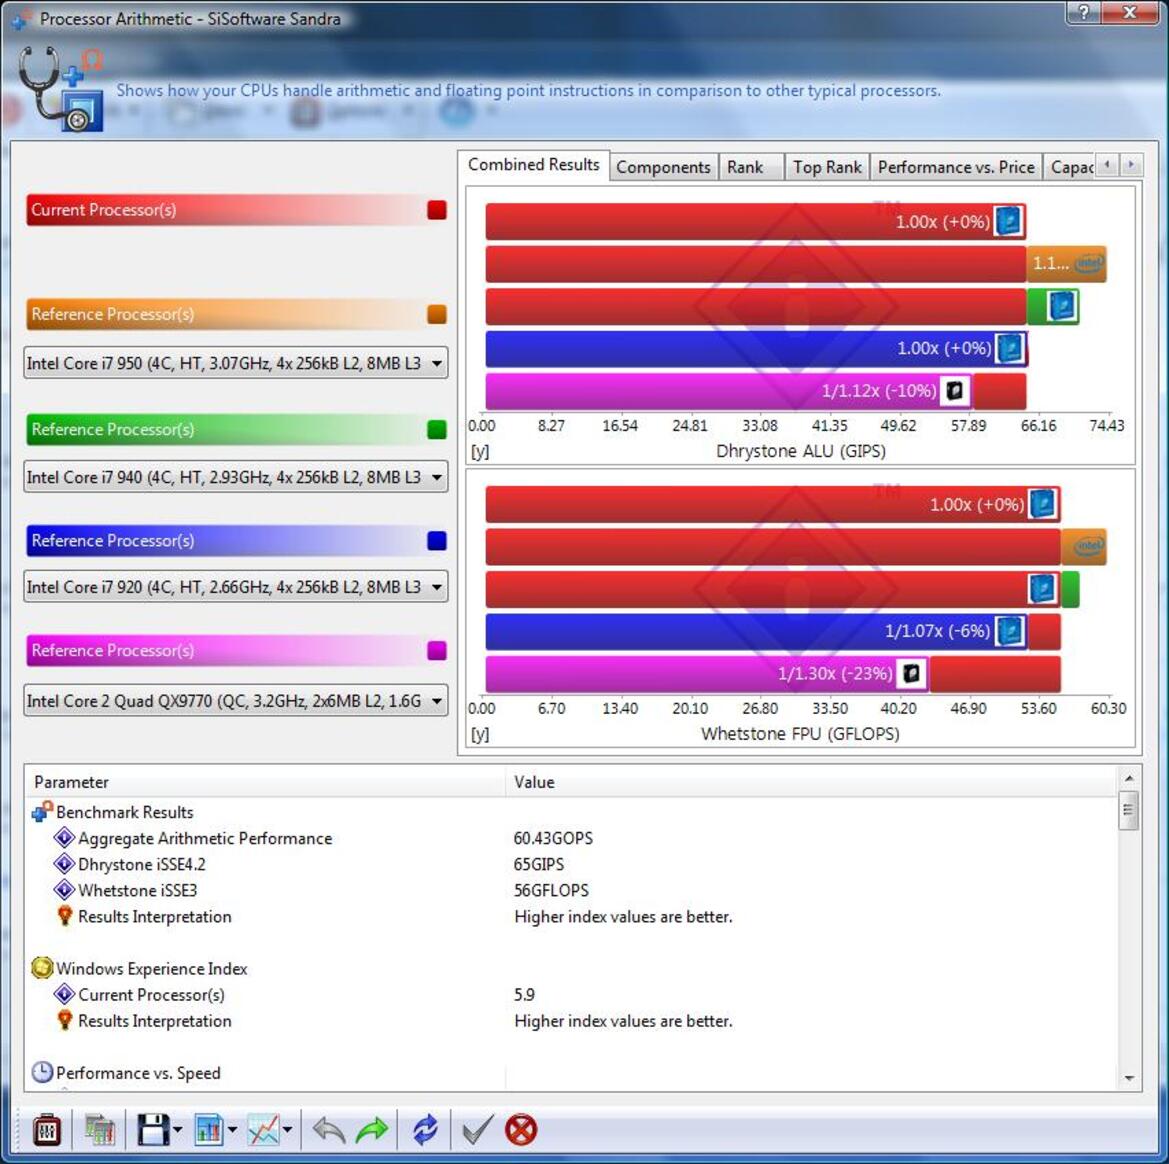Select the Aggregate Arithmetic Performance row
Image resolution: width=1169 pixels, height=1164 pixels.
pos(571,838)
